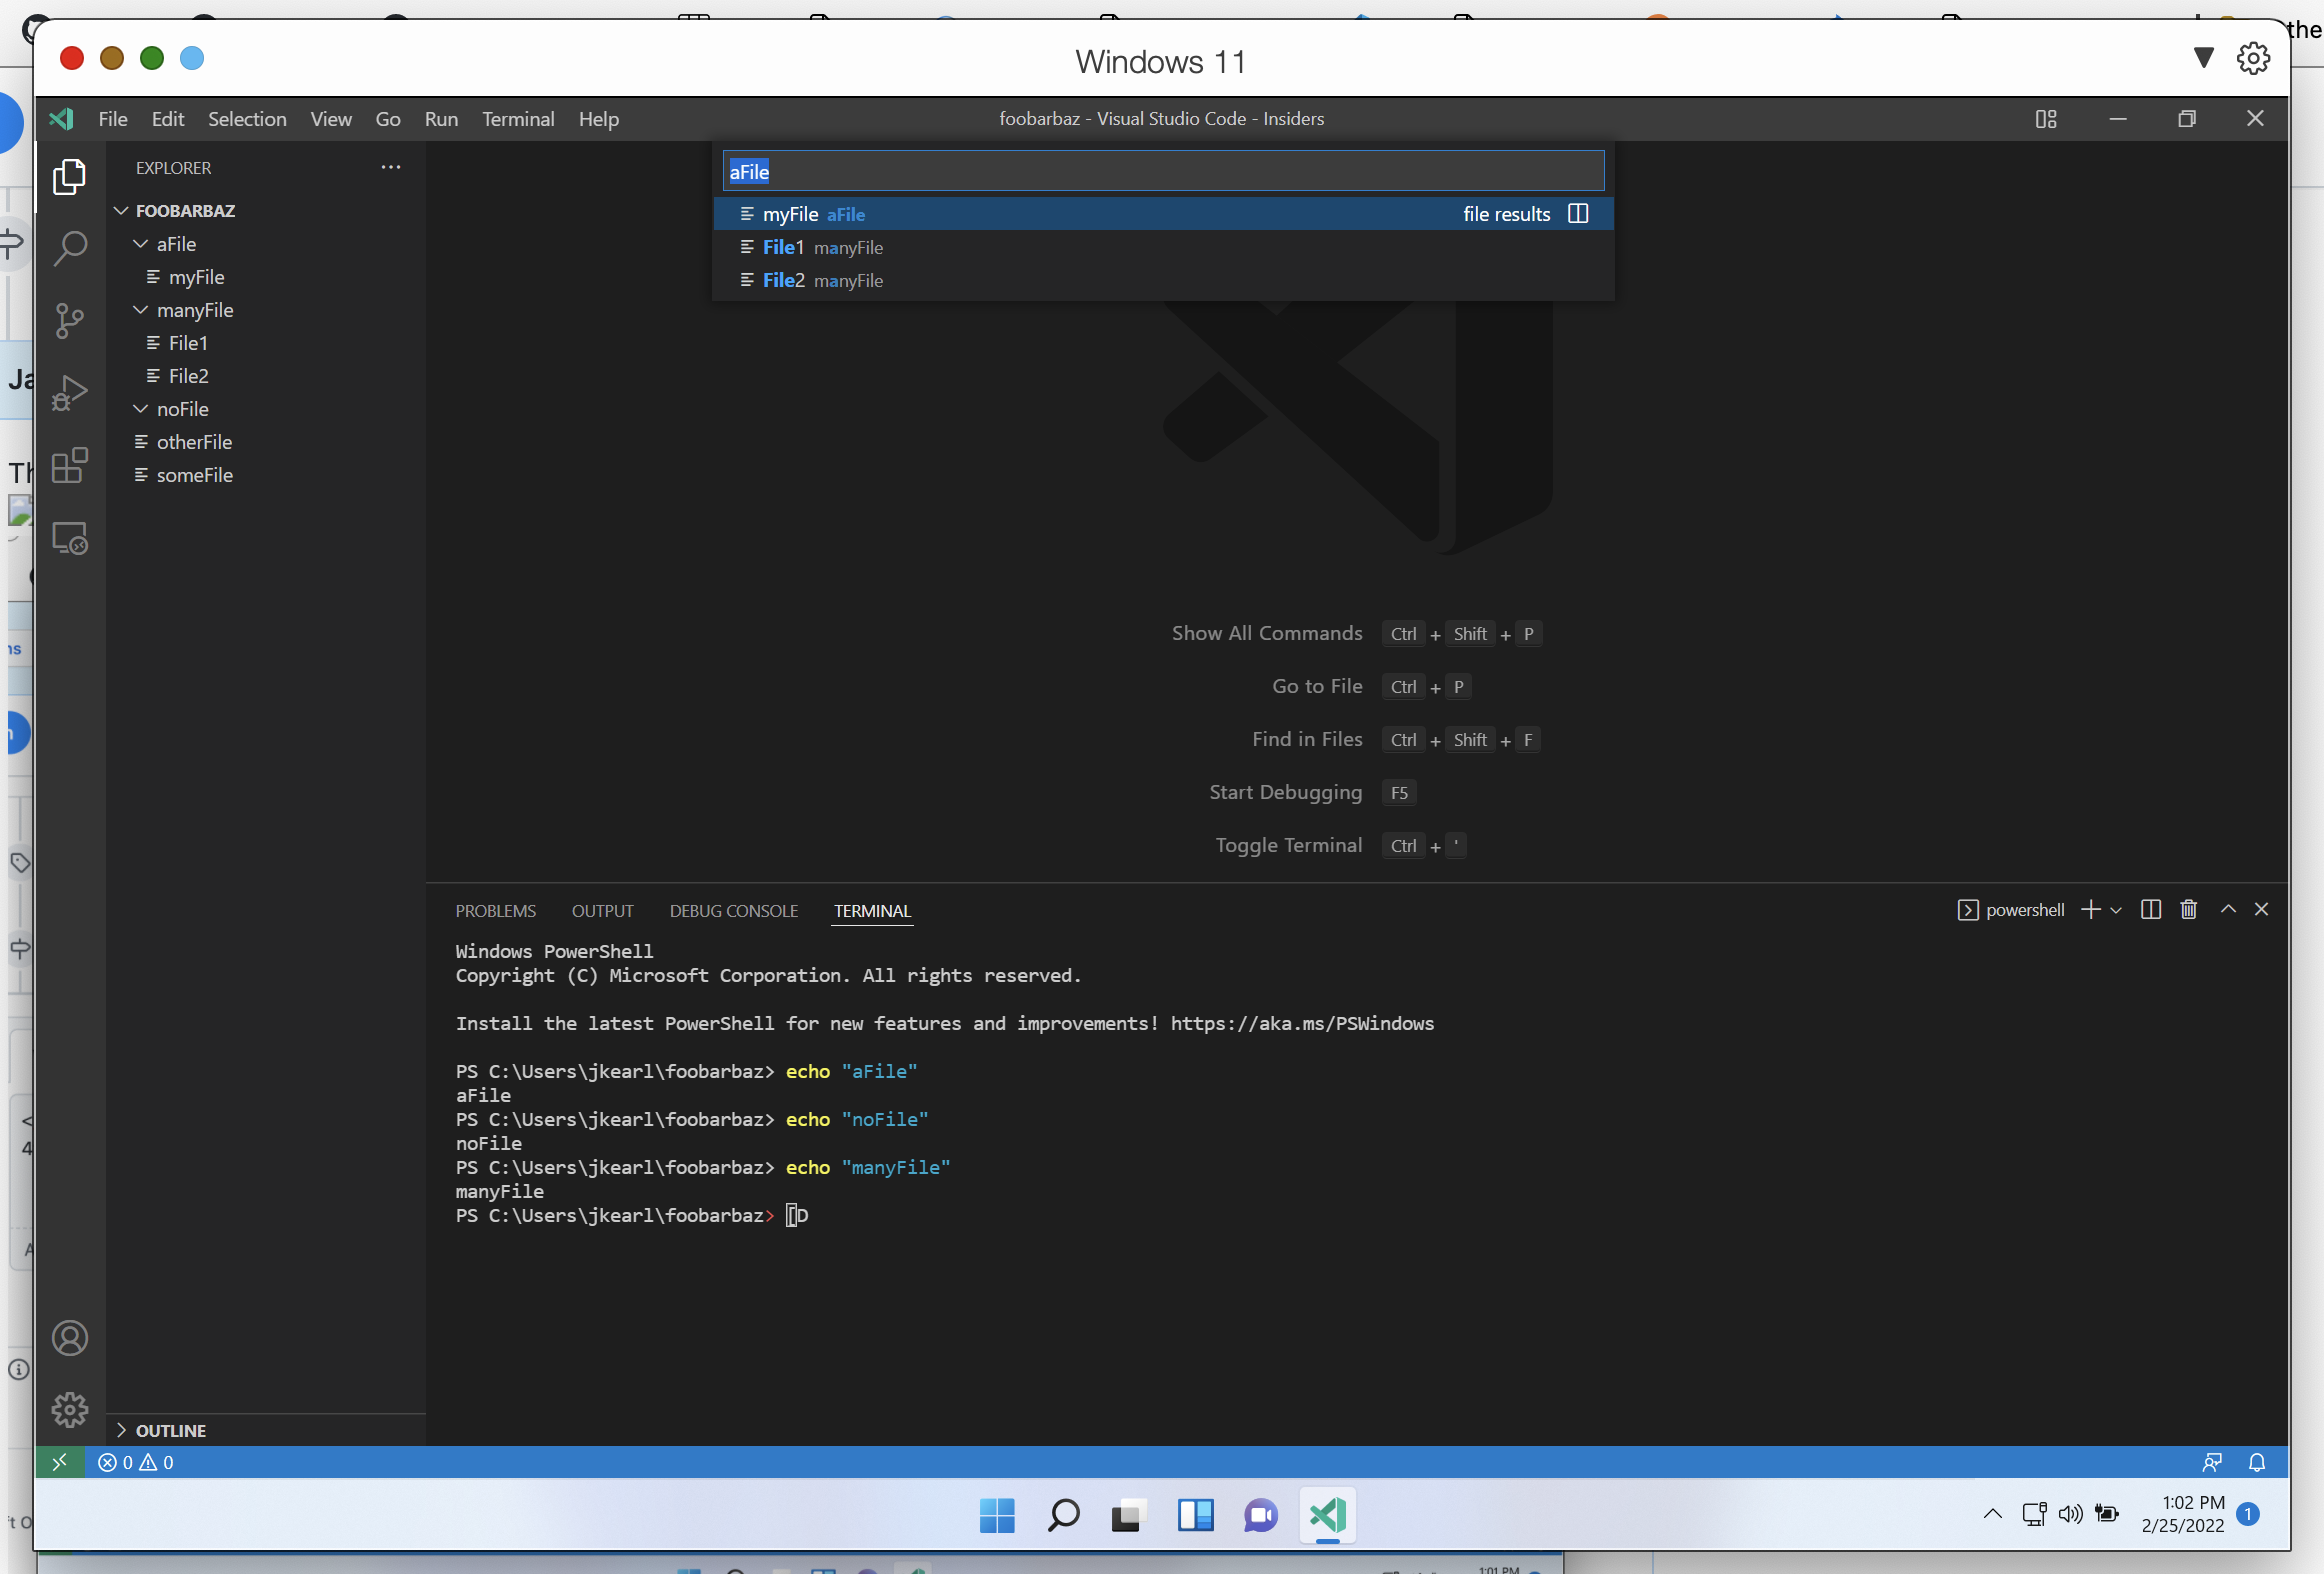The image size is (2324, 1574).
Task: Click errors and warnings status bar item
Action: (136, 1463)
